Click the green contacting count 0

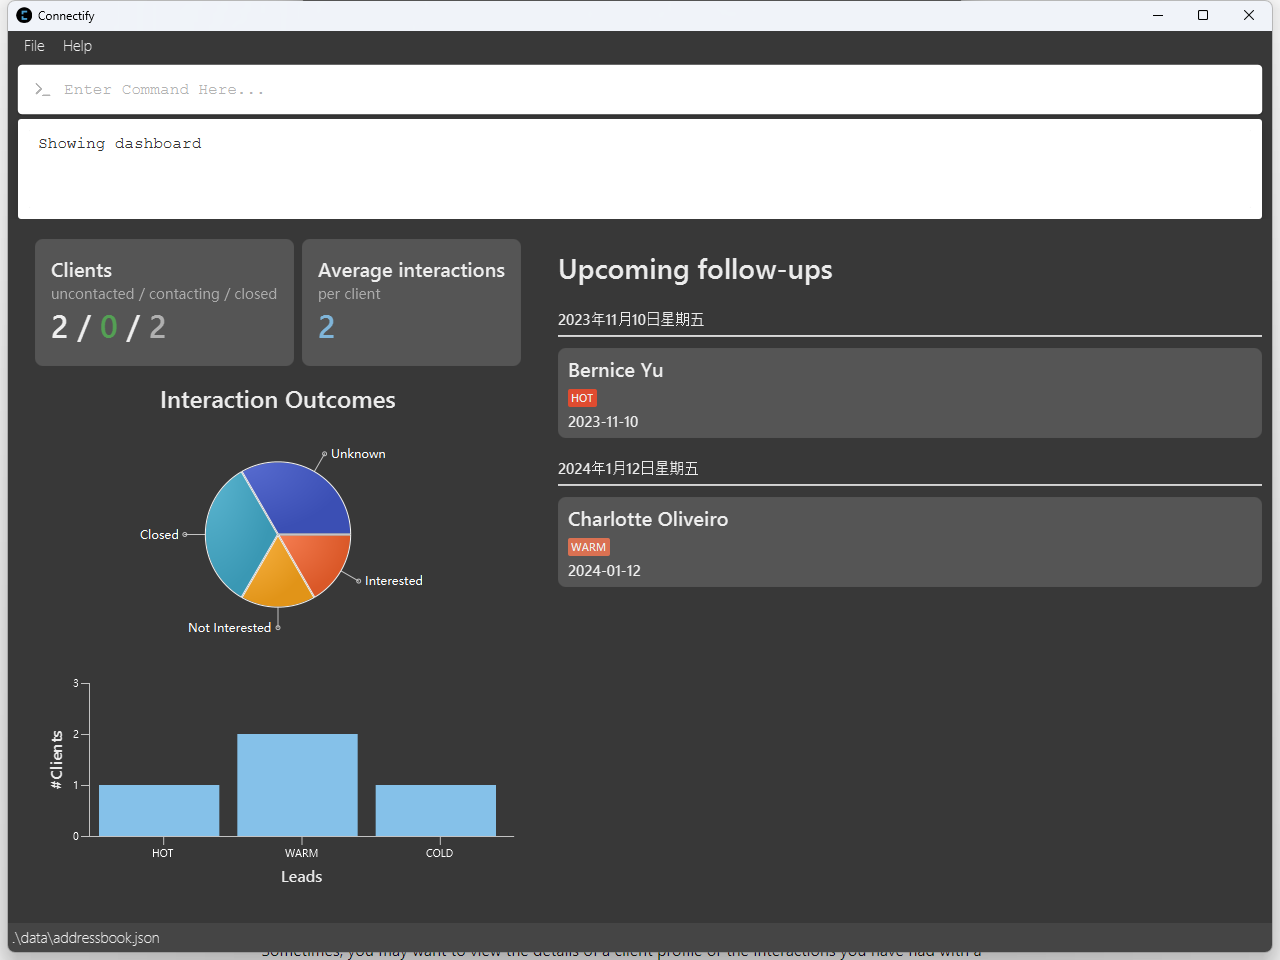[x=109, y=327]
